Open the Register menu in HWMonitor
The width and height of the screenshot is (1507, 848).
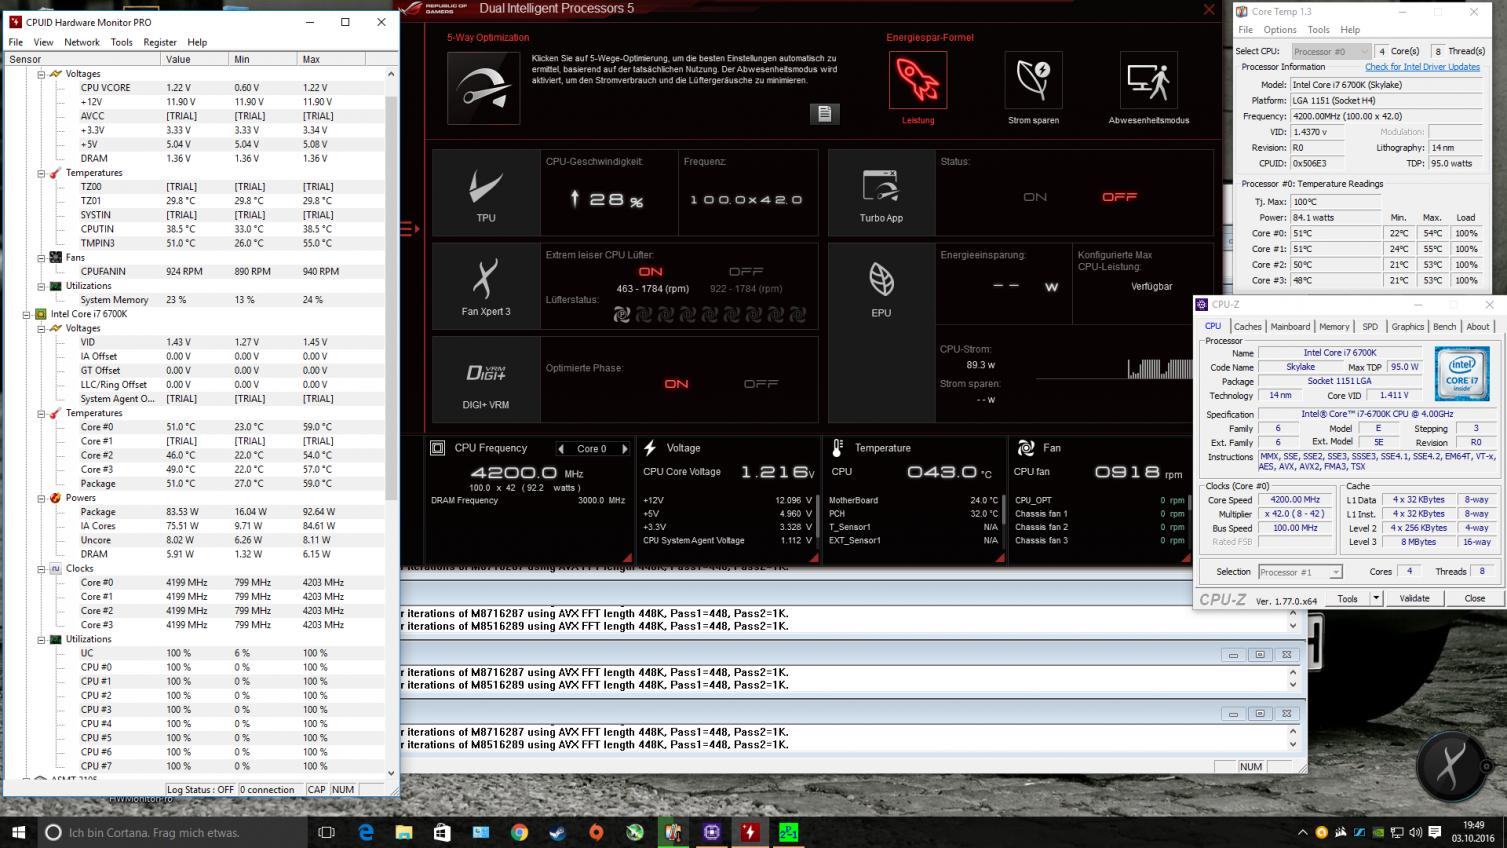pos(160,42)
